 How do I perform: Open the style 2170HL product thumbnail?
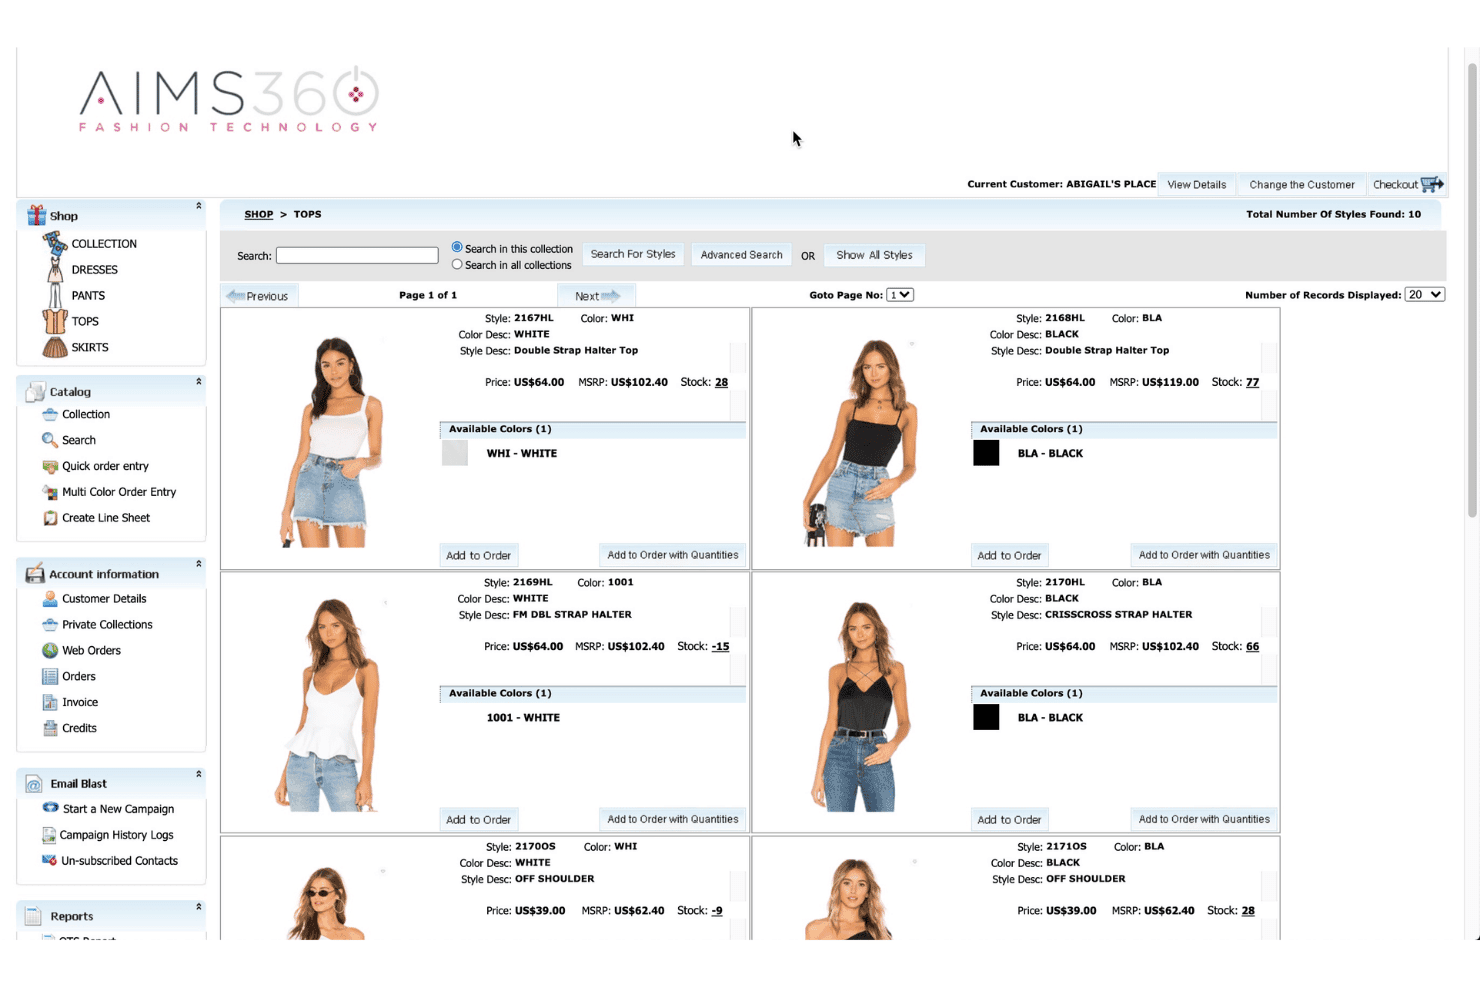860,705
